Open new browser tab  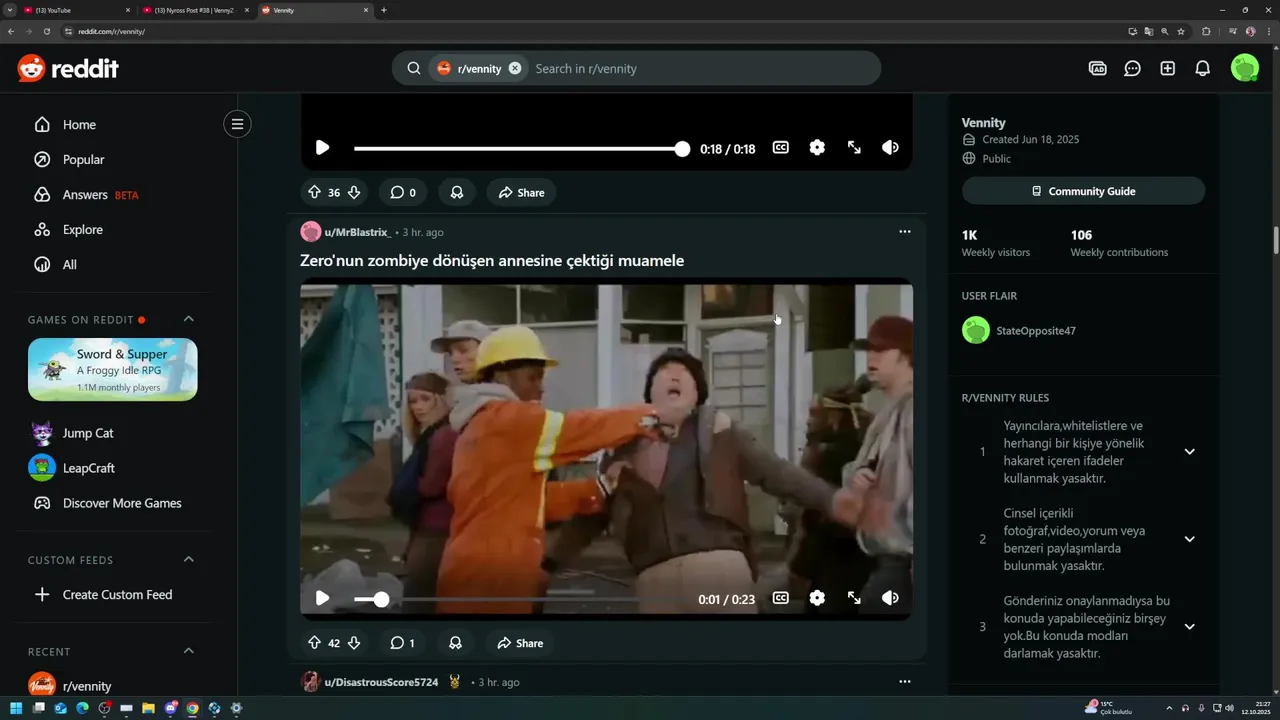tap(384, 10)
